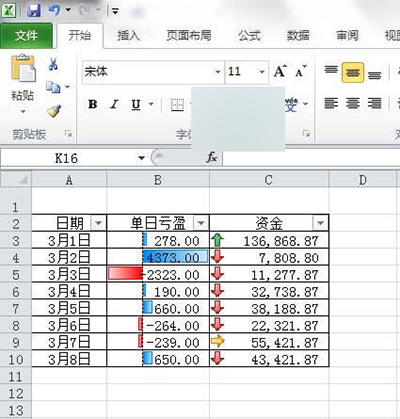Switch to the 审阅 tab
The image size is (400, 419).
[x=347, y=36]
